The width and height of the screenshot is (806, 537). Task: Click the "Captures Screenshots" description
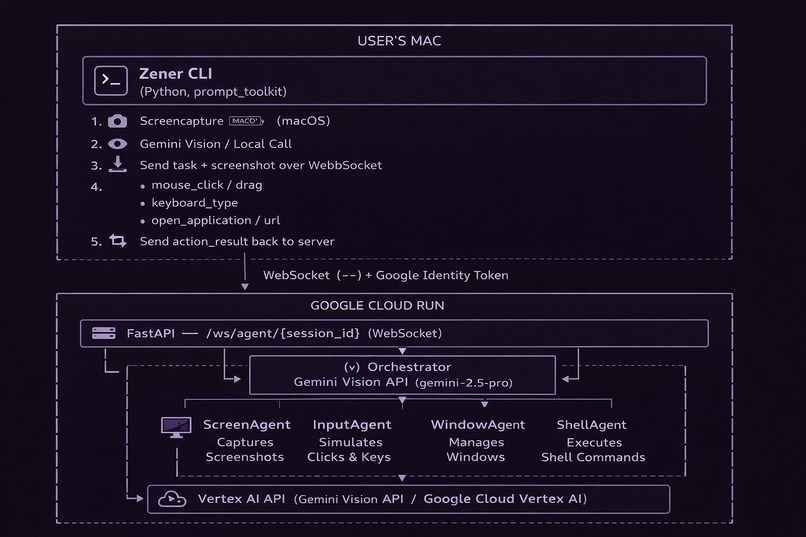click(x=245, y=449)
